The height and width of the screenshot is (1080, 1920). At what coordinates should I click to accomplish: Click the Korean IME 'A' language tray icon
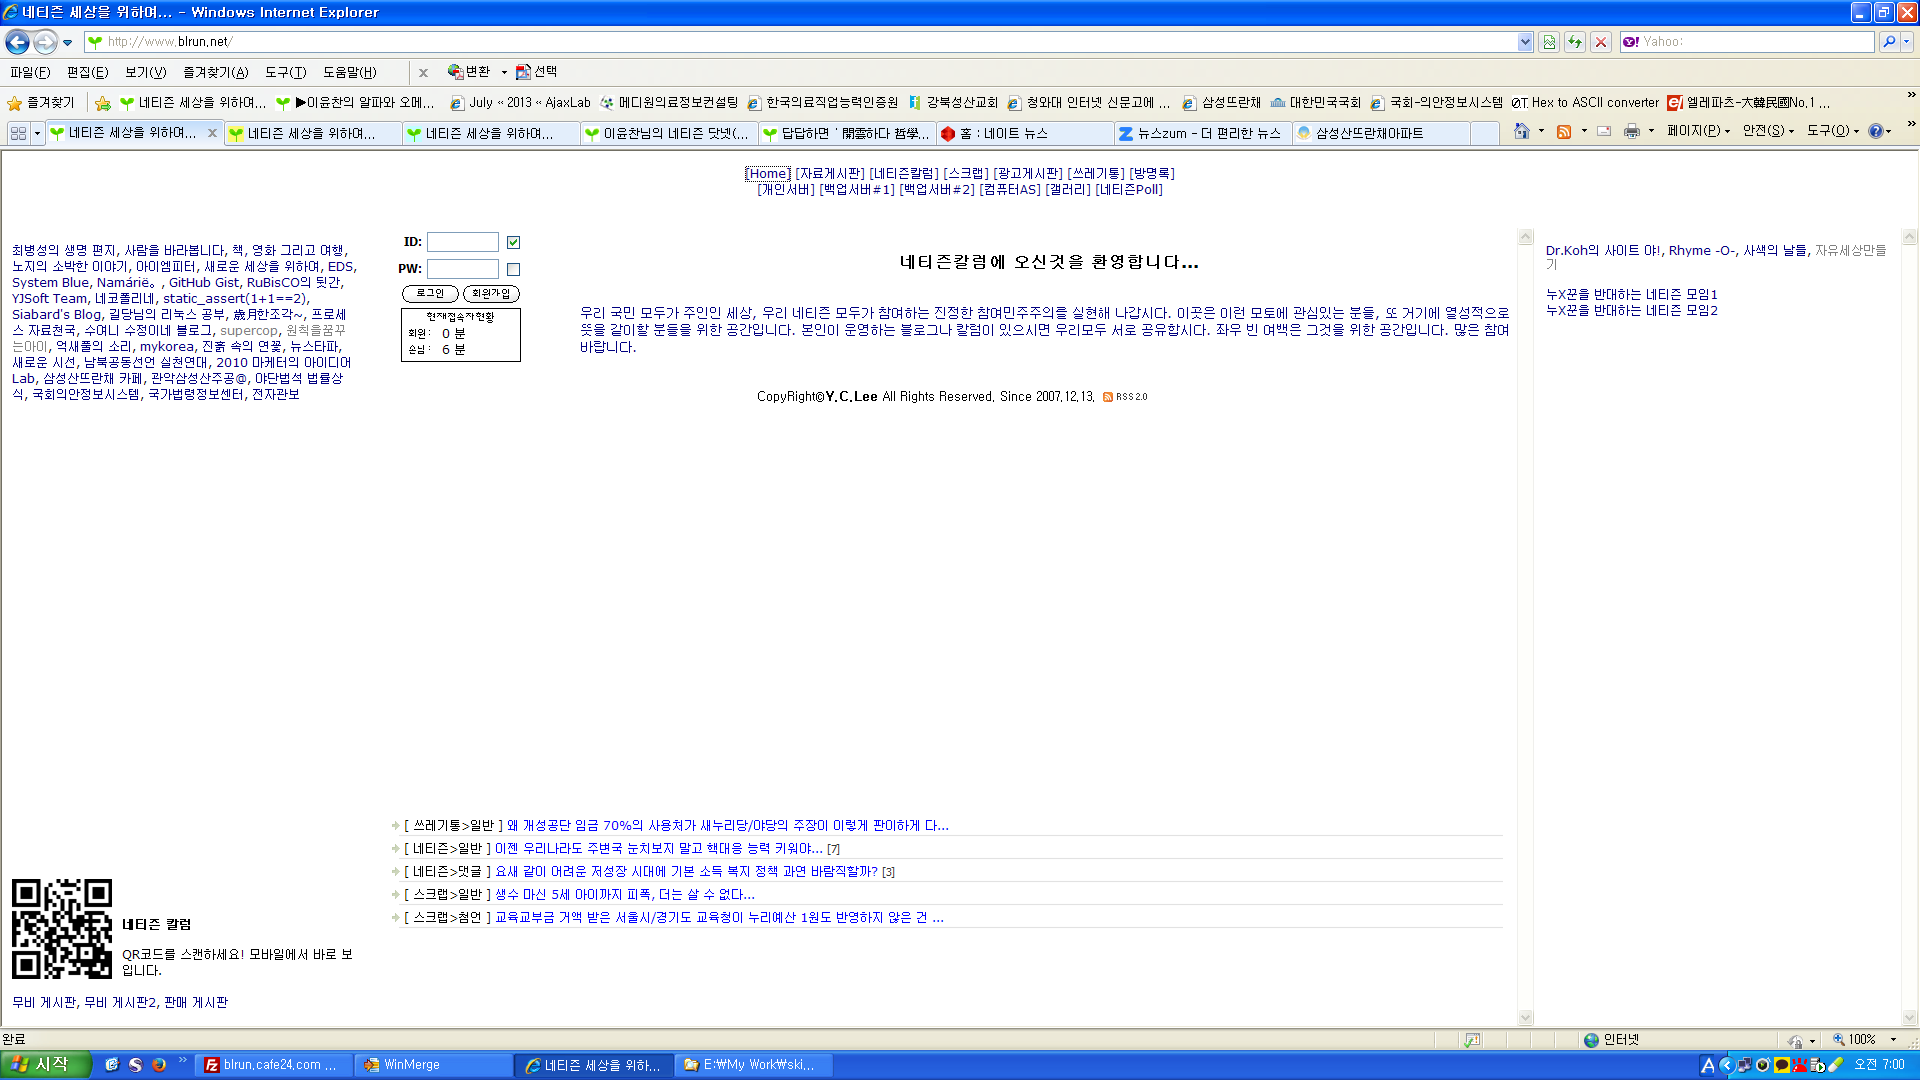point(1708,1065)
